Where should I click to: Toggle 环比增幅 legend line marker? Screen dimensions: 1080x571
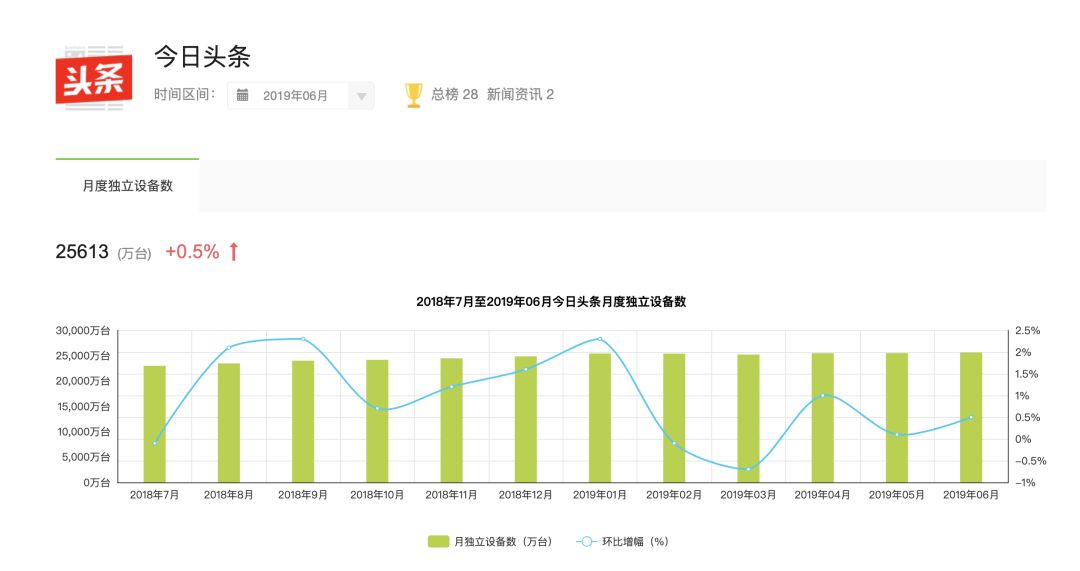pos(586,541)
